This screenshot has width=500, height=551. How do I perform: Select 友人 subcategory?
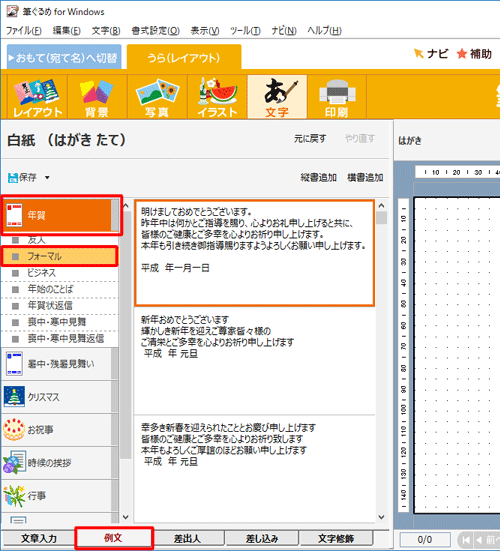tap(60, 240)
